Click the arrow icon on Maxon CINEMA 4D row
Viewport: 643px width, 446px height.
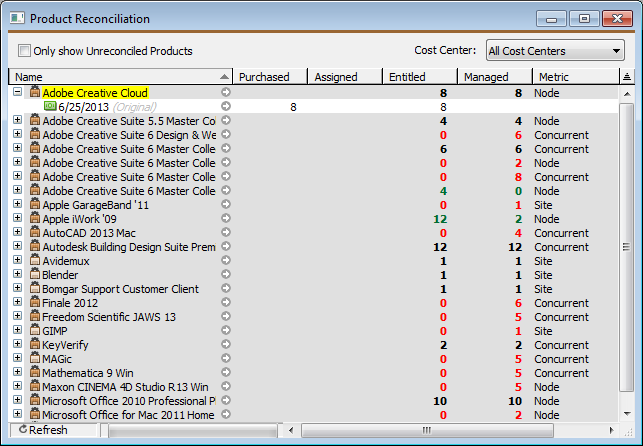point(226,386)
